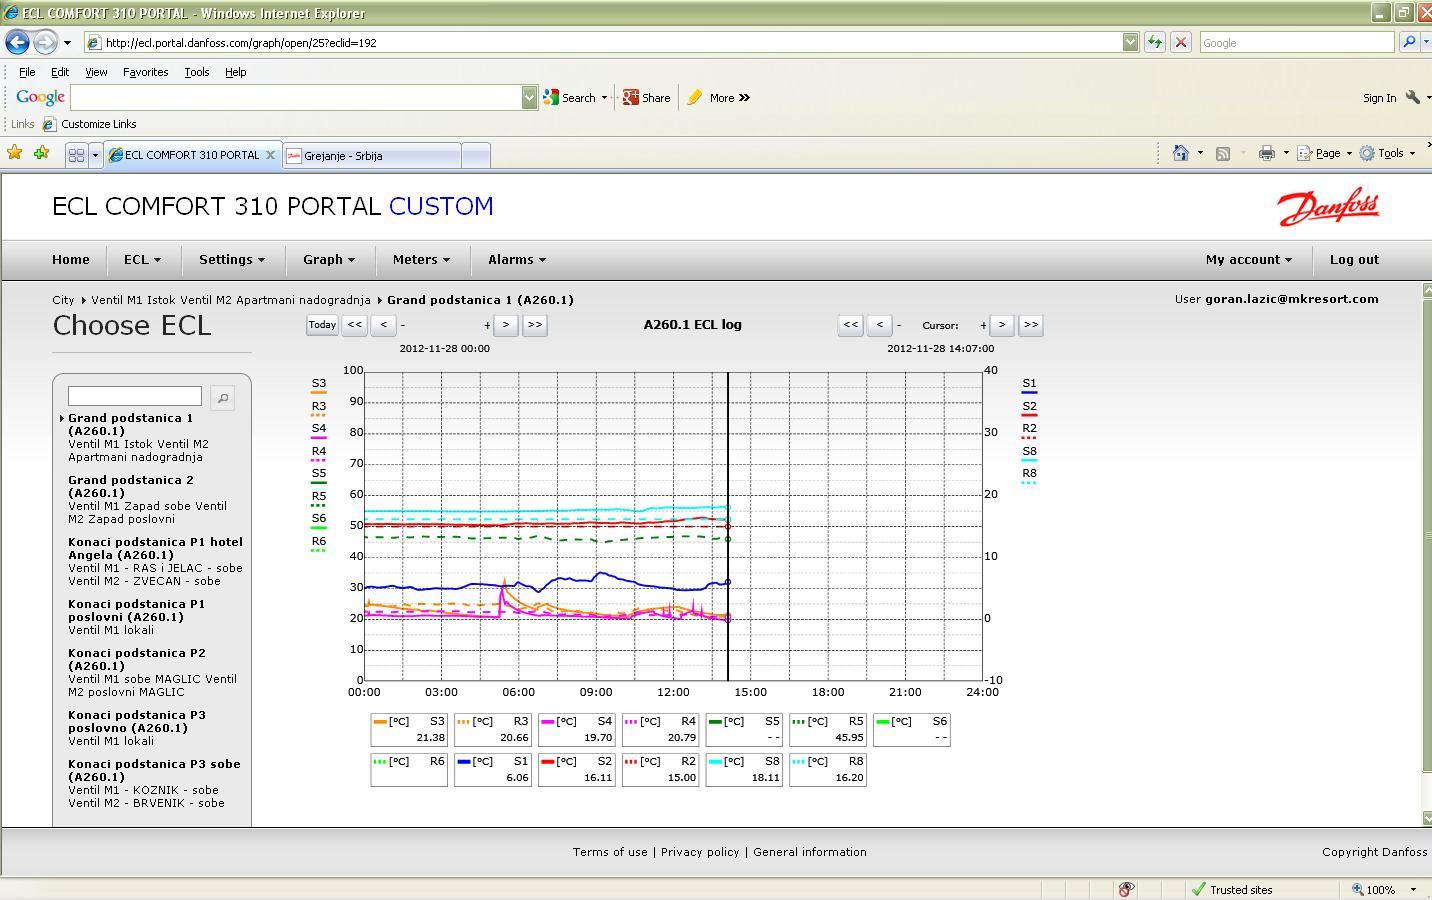The image size is (1432, 900).
Task: Click the Danfoss logo
Action: coord(1328,207)
